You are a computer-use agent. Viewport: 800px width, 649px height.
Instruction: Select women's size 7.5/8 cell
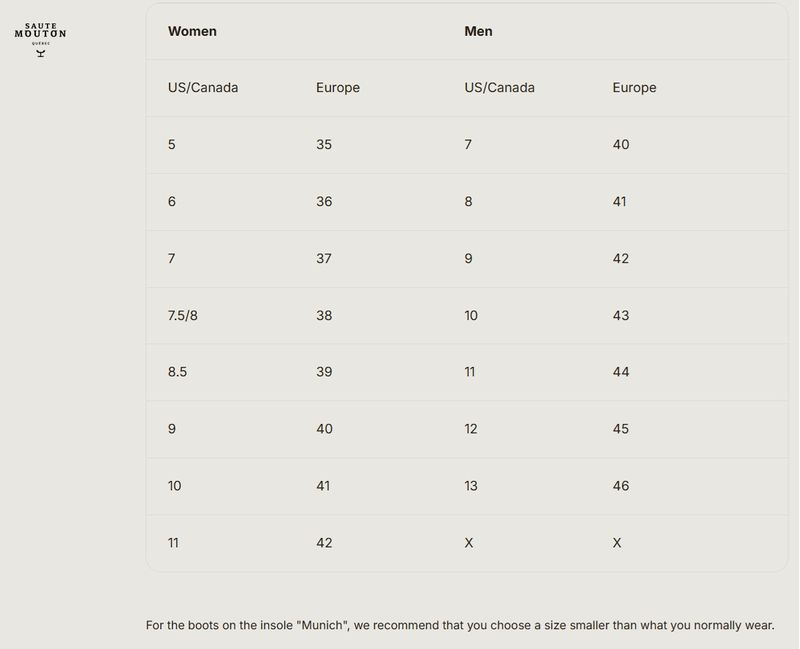pos(183,315)
